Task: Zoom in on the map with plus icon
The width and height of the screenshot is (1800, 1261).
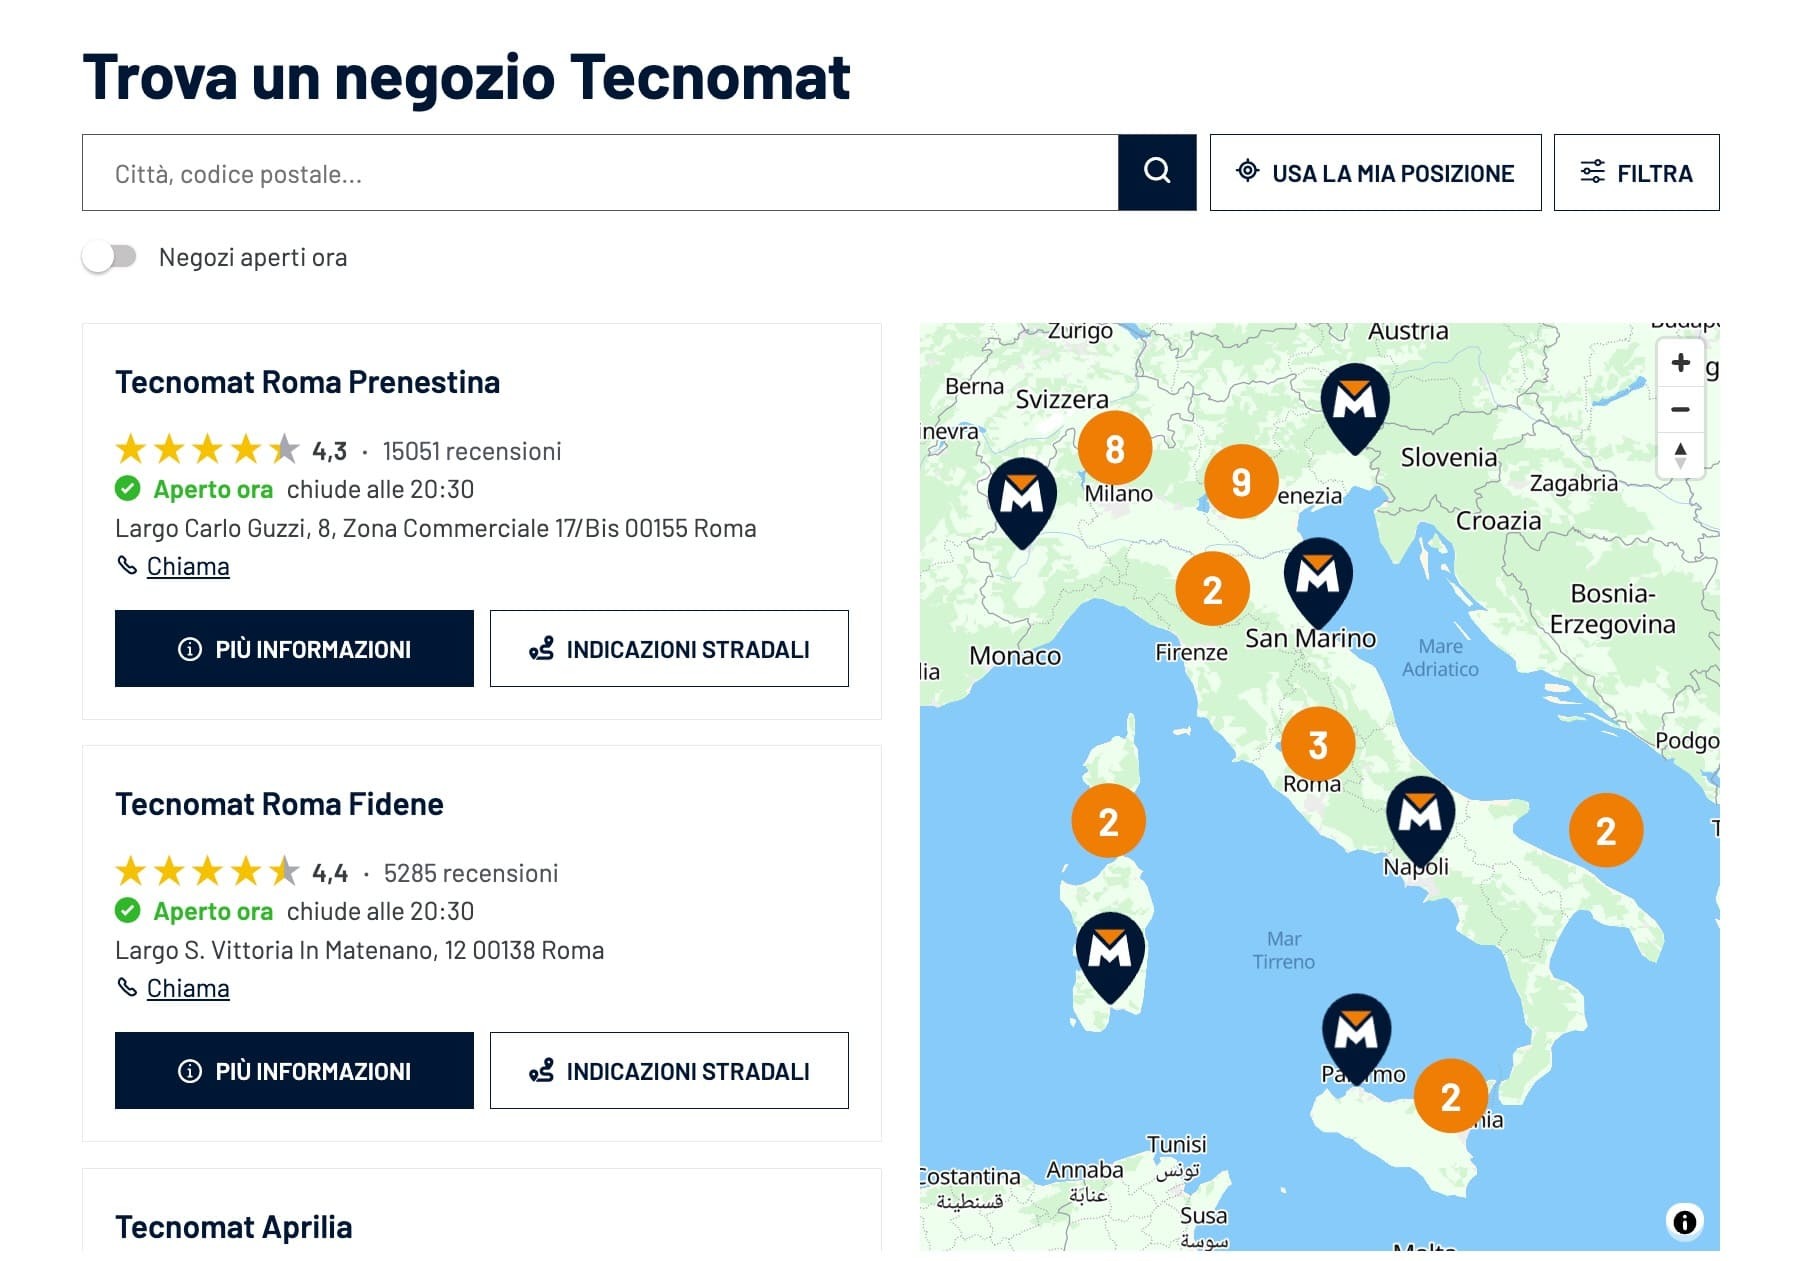Action: click(1682, 363)
